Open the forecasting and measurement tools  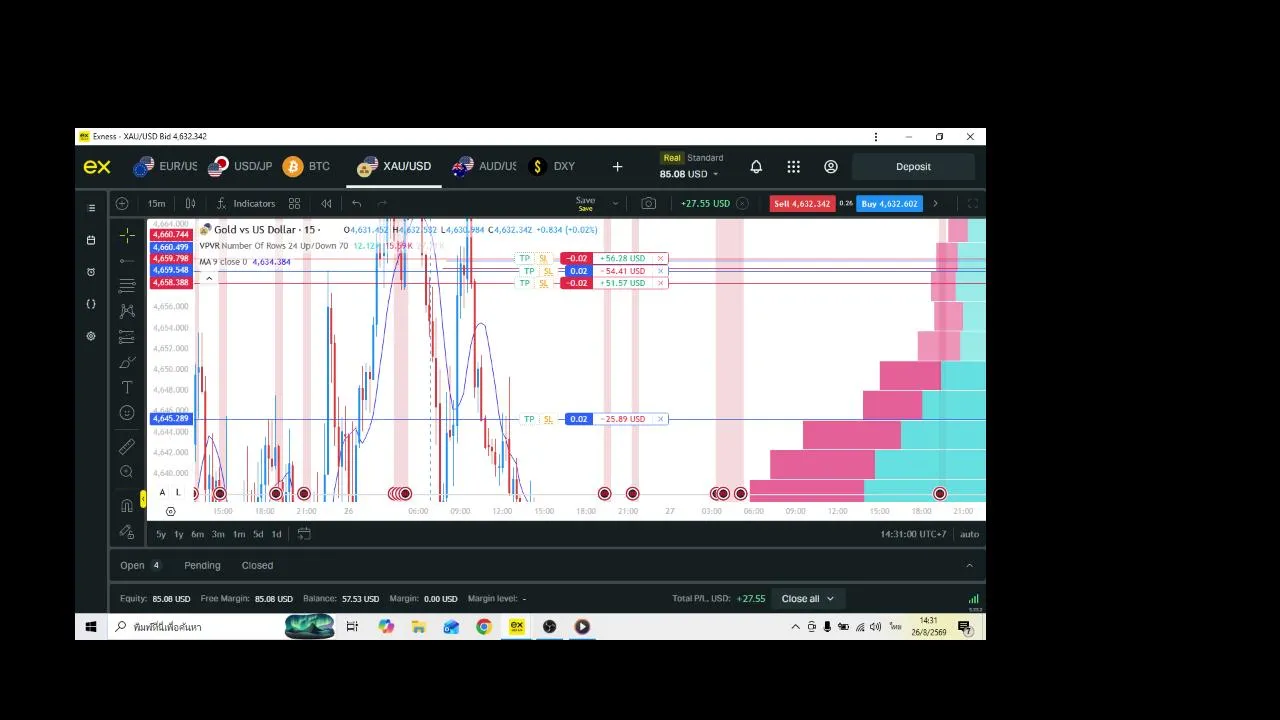[127, 337]
